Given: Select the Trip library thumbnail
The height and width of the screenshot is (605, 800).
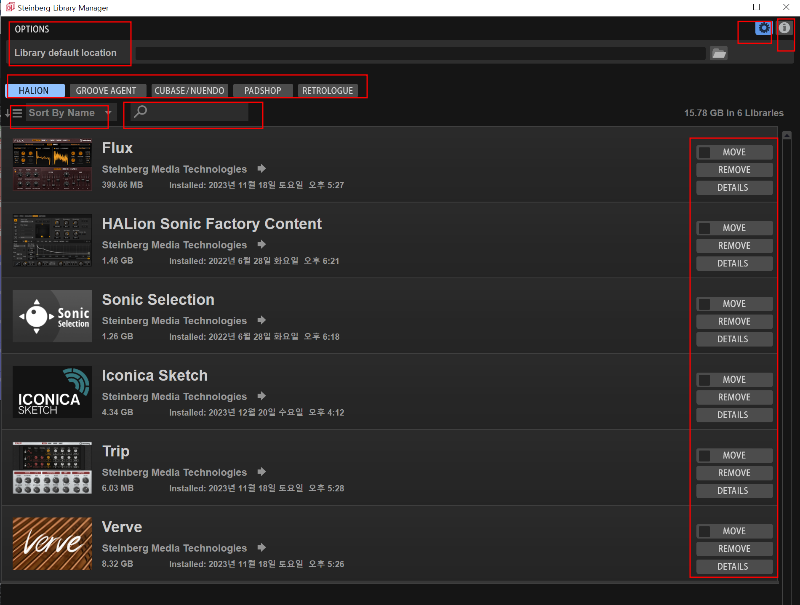Looking at the screenshot, I should click(x=53, y=468).
